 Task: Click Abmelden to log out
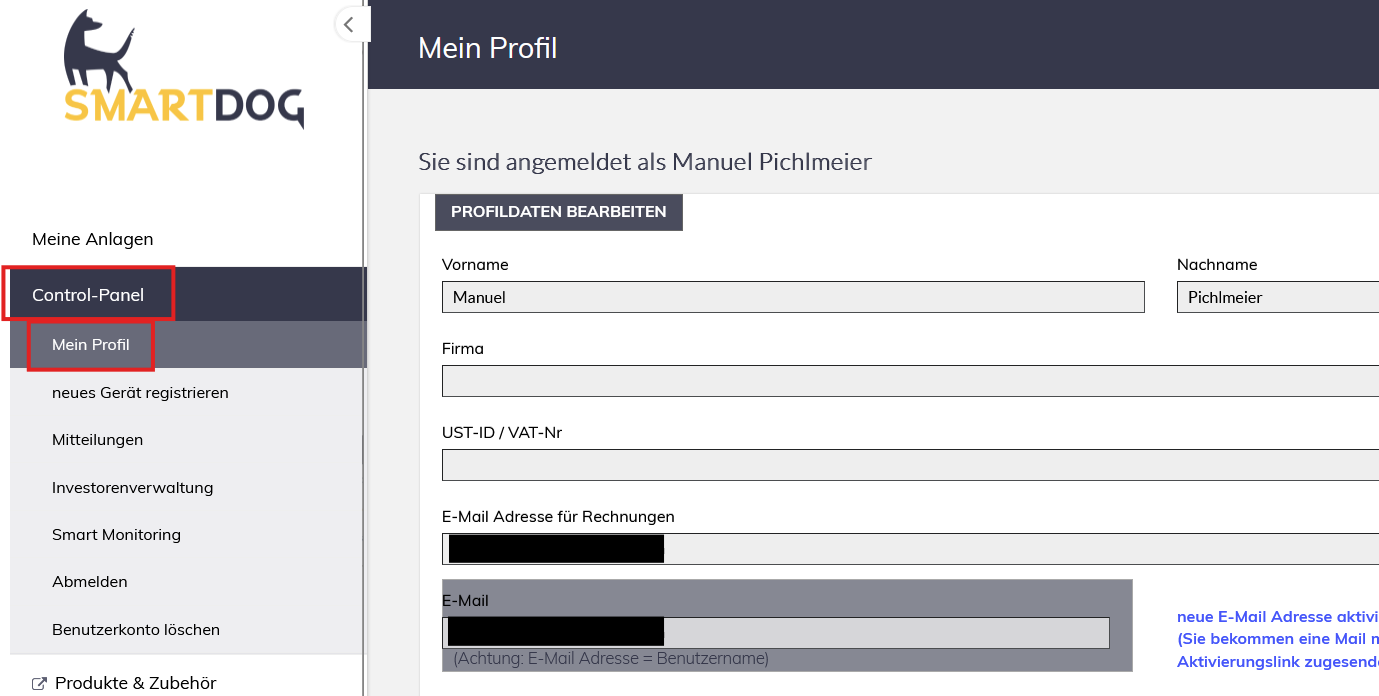pos(89,582)
